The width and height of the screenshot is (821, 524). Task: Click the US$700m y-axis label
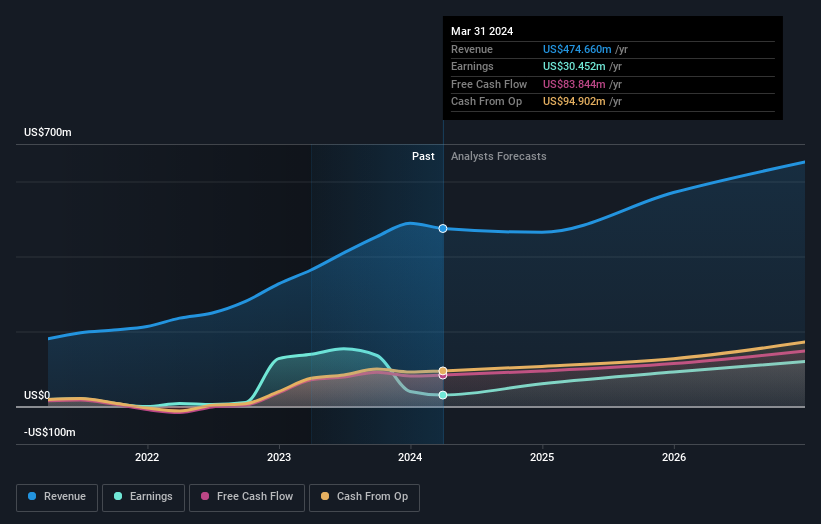(48, 132)
